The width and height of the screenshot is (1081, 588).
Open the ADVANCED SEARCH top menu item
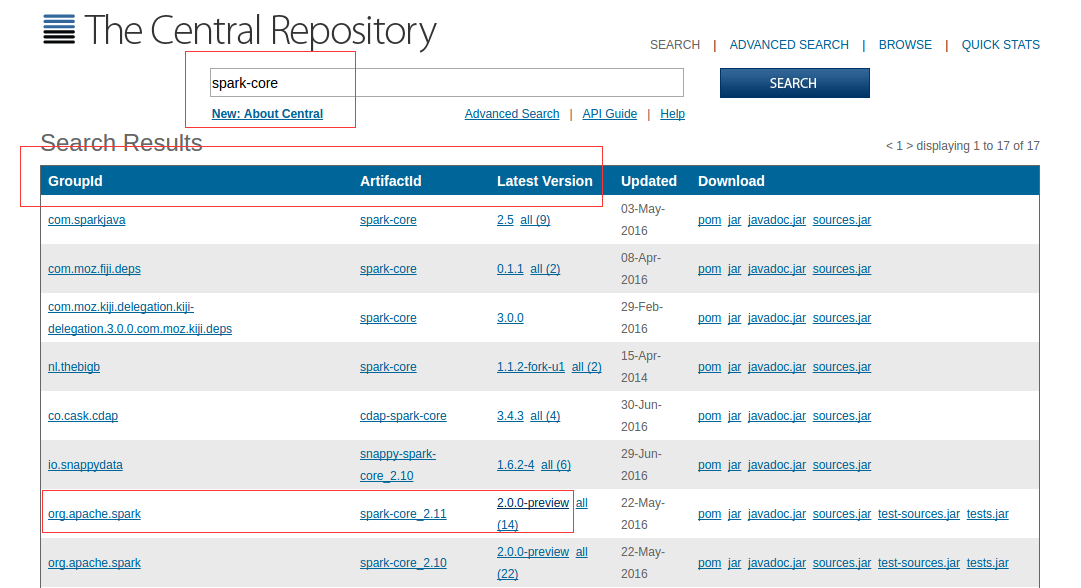[789, 45]
